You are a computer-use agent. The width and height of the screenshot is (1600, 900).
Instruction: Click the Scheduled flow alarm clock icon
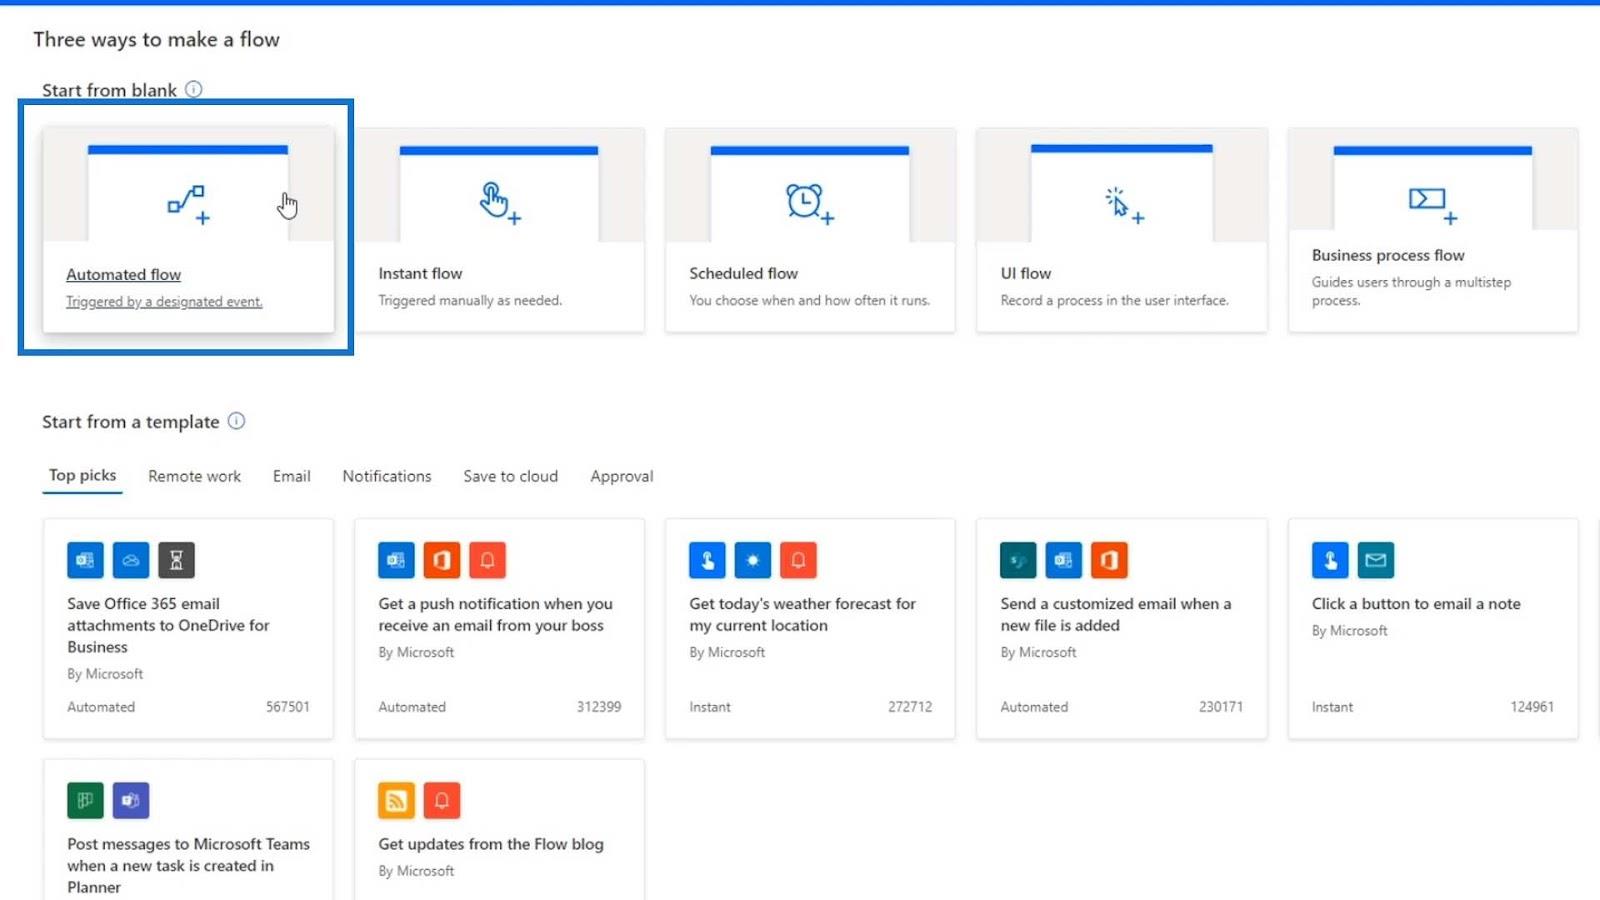tap(809, 203)
